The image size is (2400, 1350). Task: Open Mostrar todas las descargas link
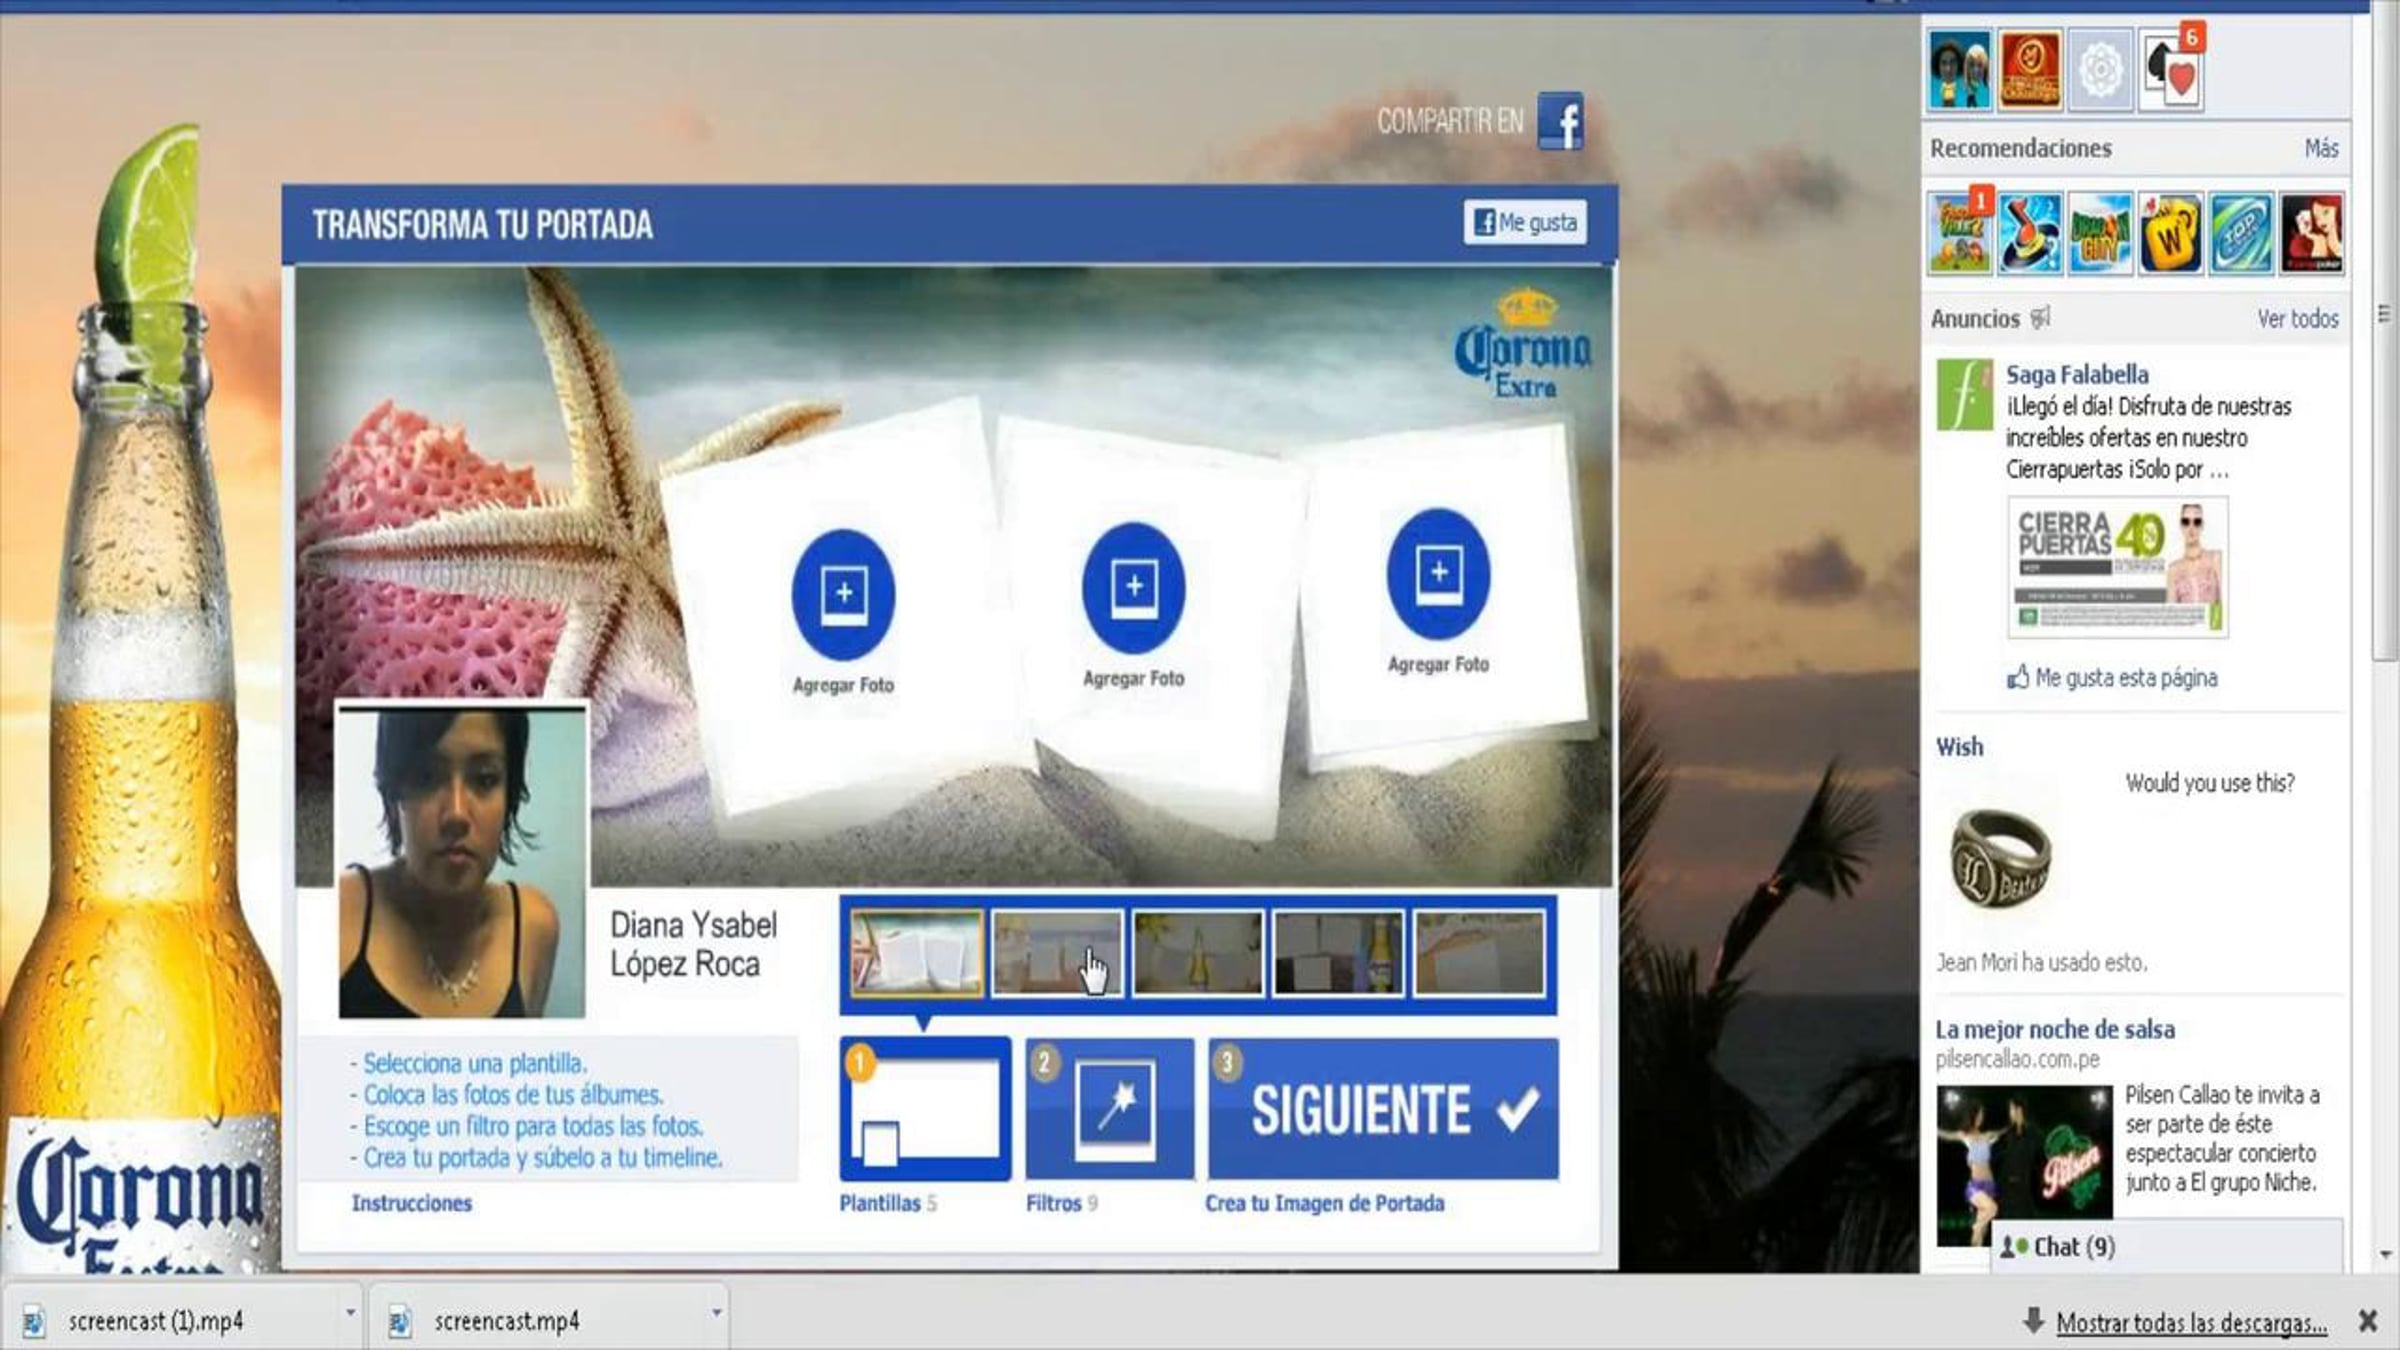pyautogui.click(x=2191, y=1323)
